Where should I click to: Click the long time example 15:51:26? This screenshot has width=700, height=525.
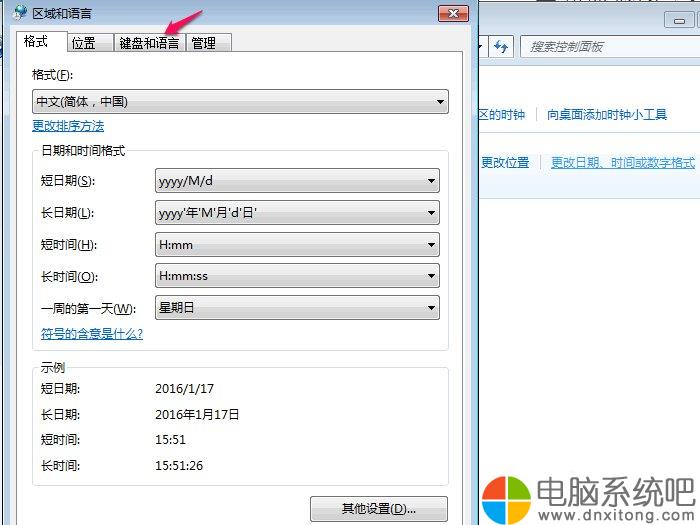pyautogui.click(x=179, y=466)
